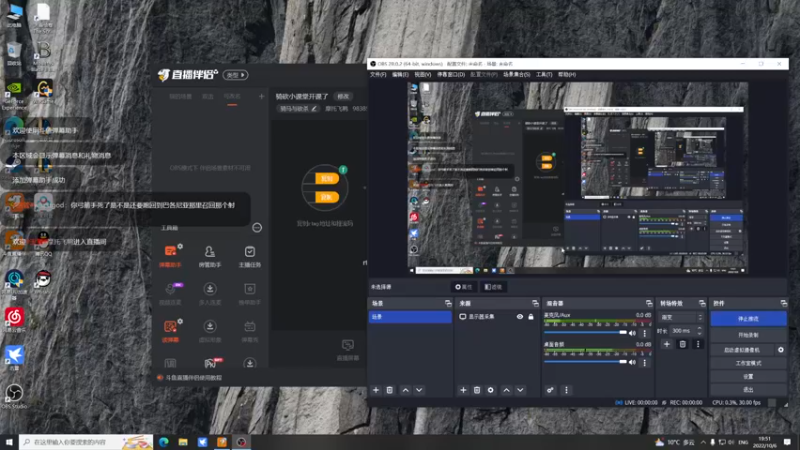800x450 pixels.
Task: Click the 退出 button in OBS controls
Action: tap(748, 390)
